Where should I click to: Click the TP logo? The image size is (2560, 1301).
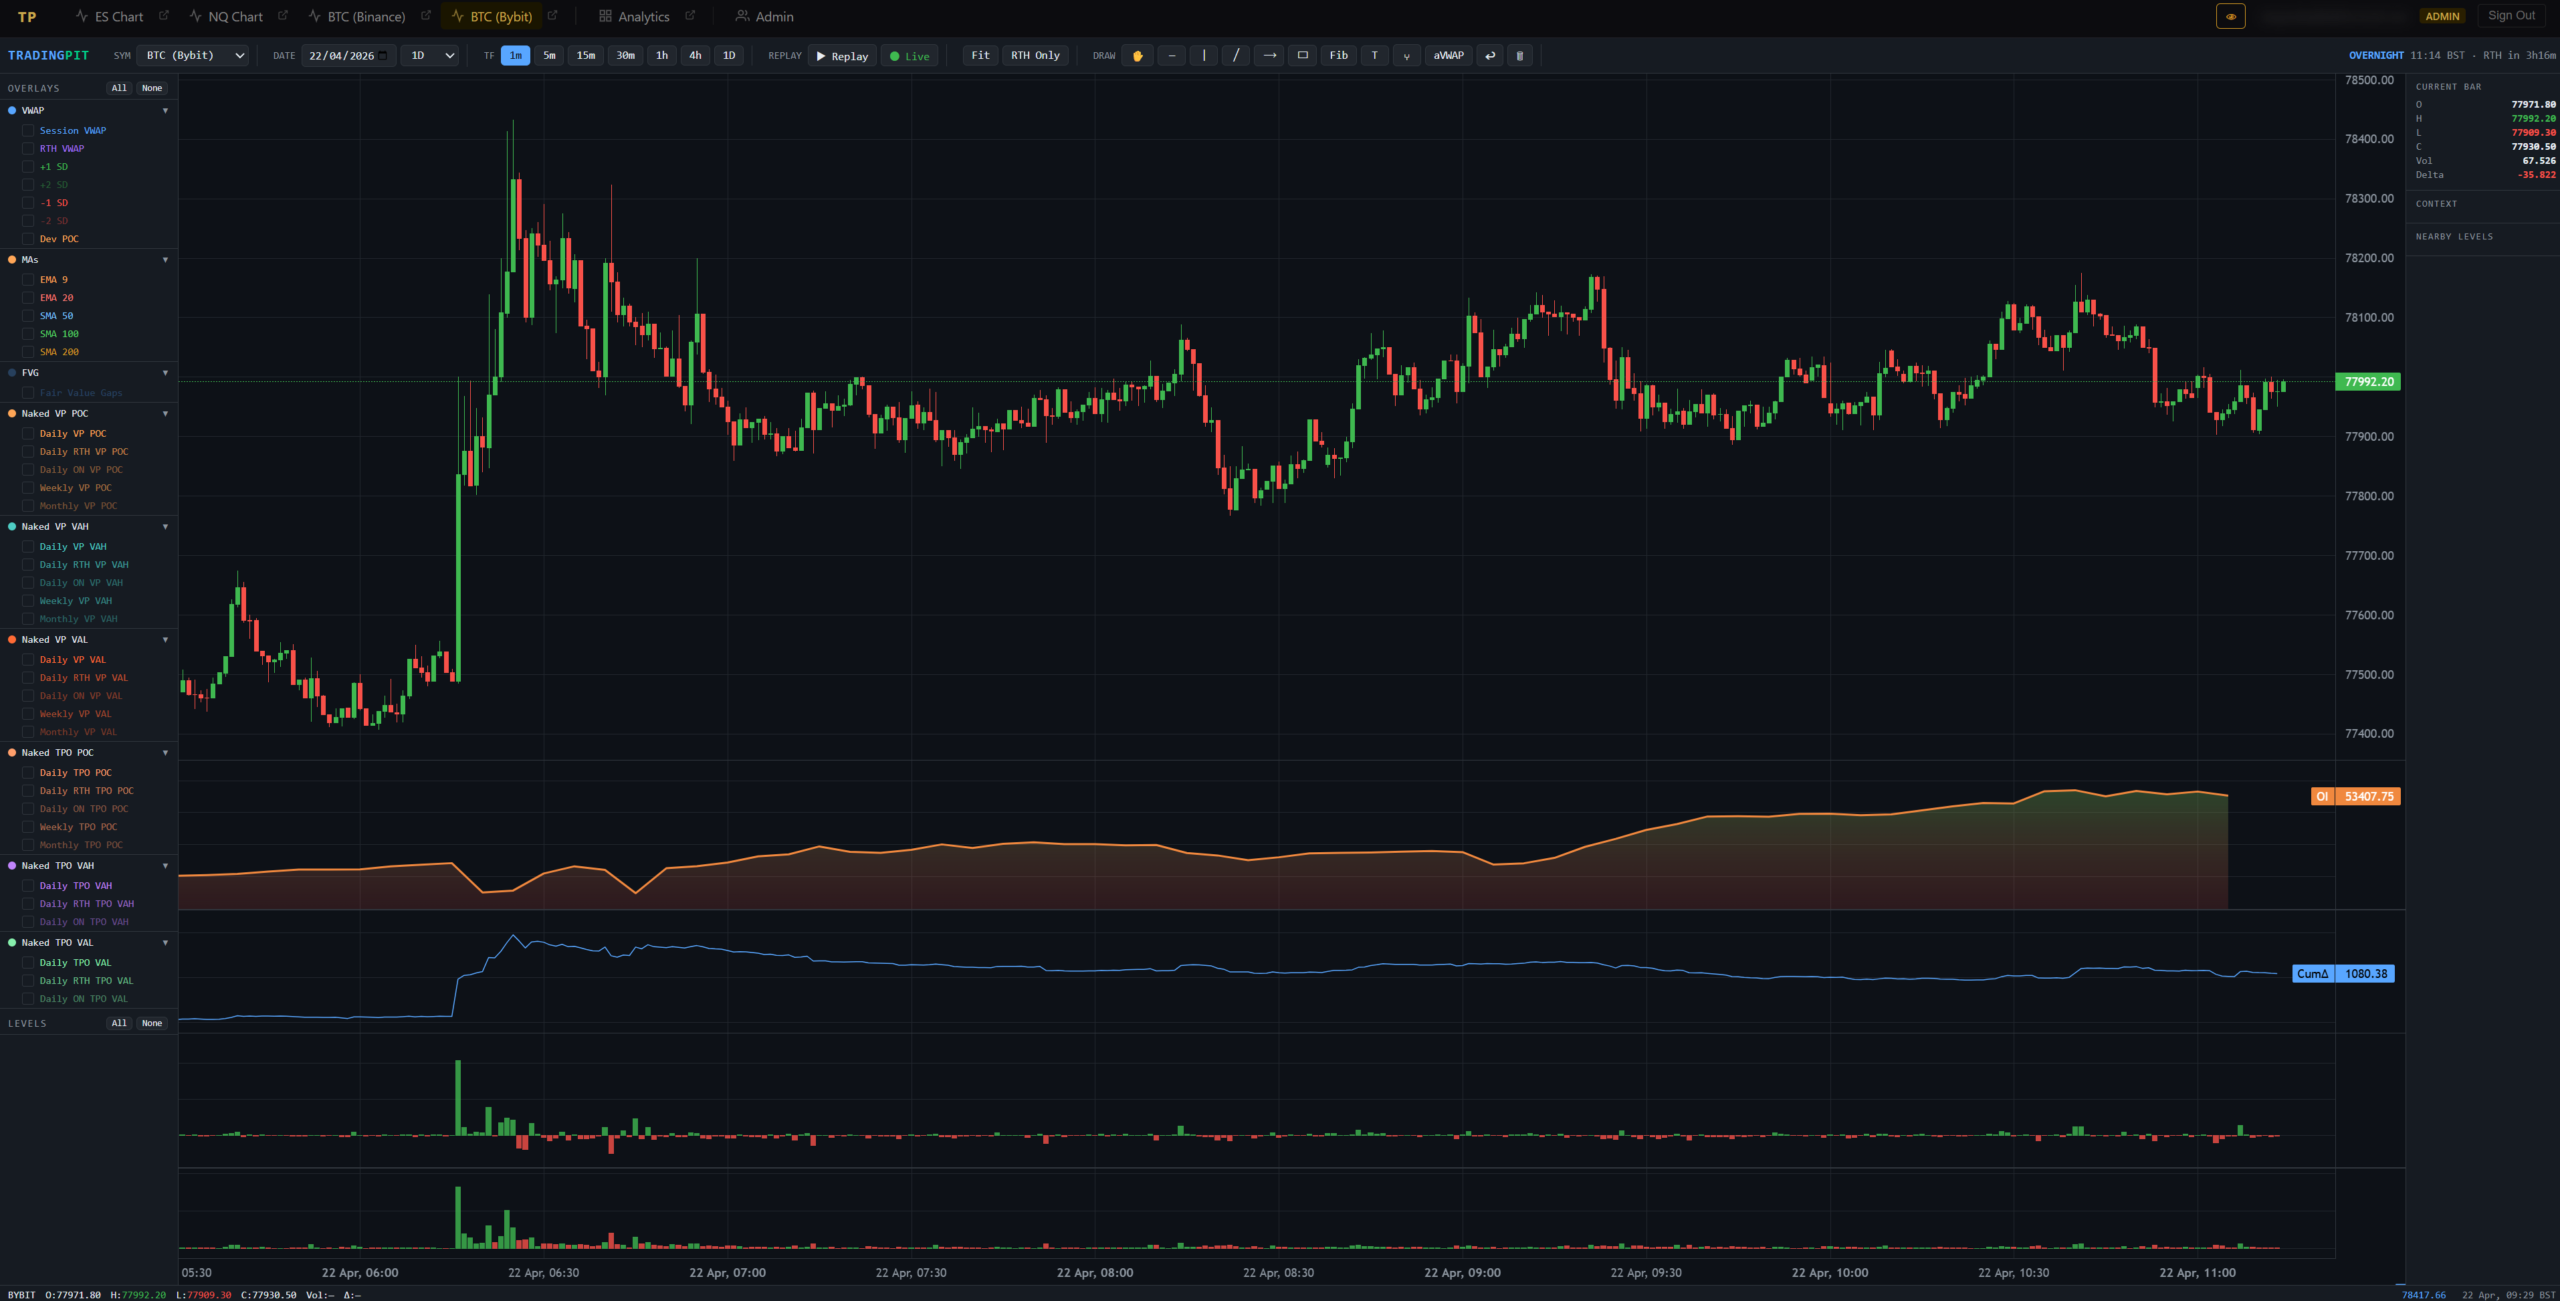27,17
